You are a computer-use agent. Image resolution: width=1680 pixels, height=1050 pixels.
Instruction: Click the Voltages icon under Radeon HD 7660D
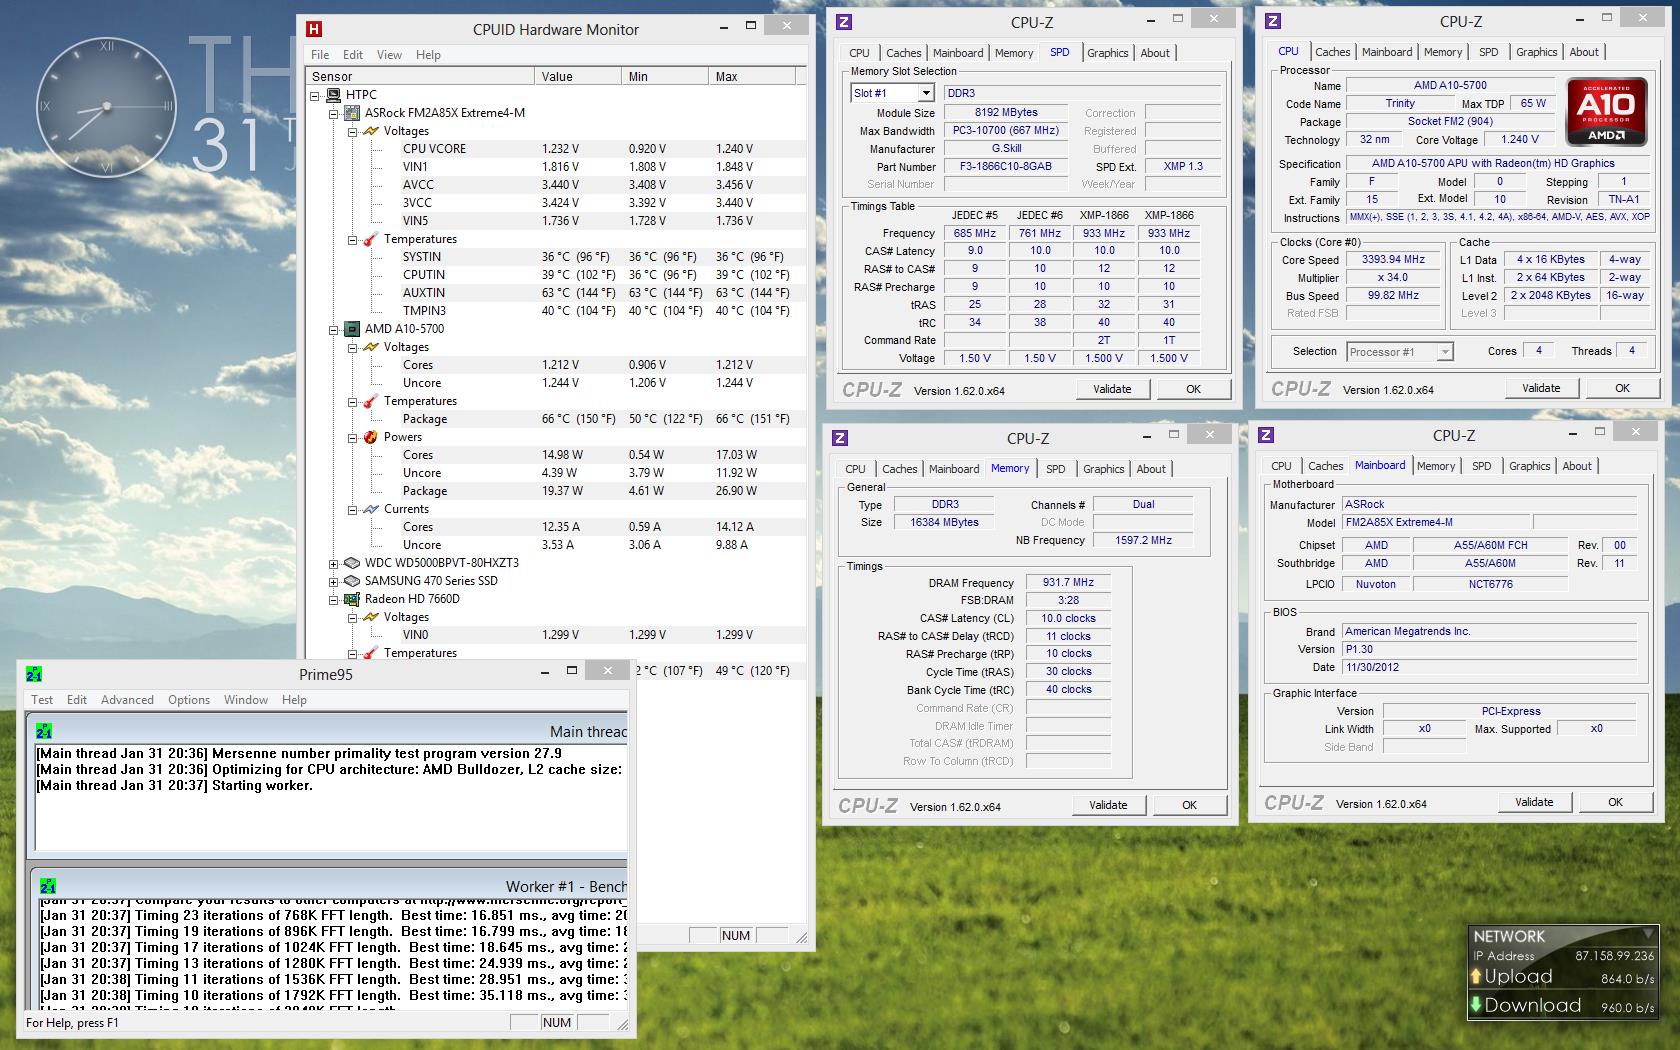(371, 617)
